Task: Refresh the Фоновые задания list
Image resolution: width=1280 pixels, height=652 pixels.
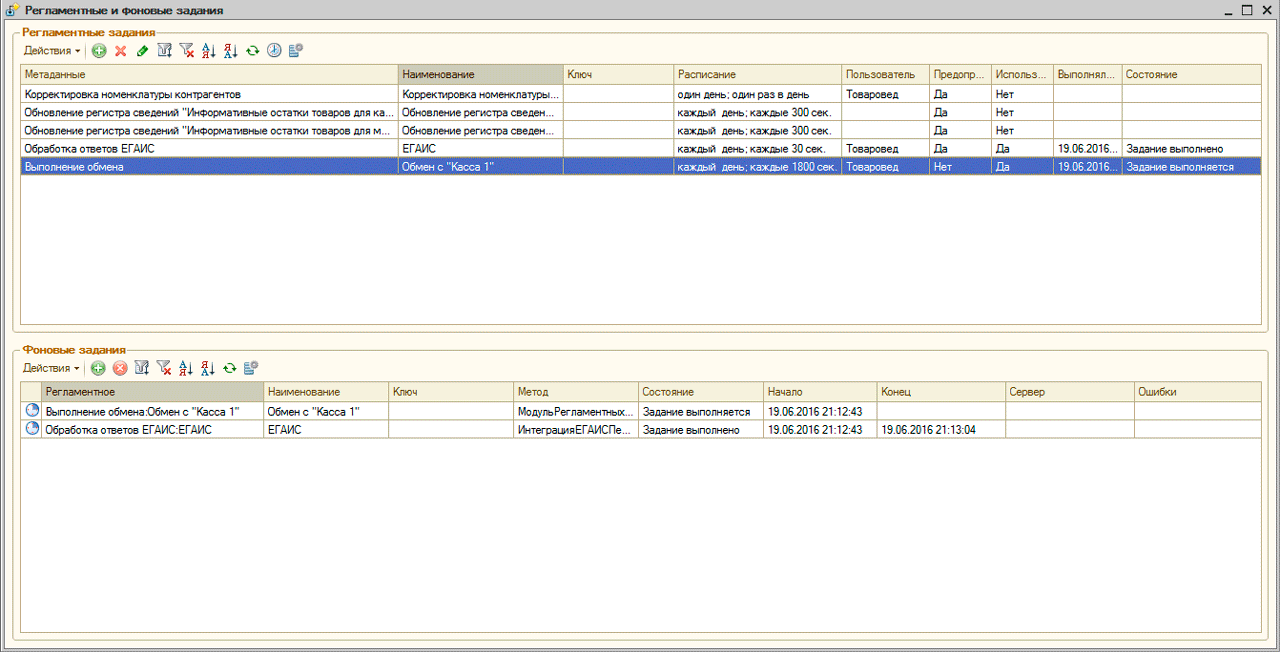Action: pyautogui.click(x=229, y=368)
